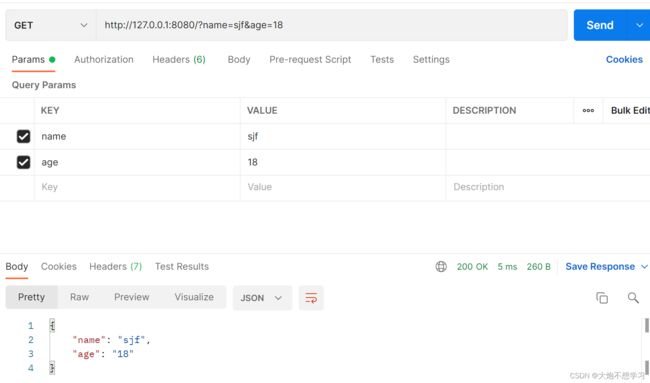Open the Pre-request Script tab

coord(310,60)
